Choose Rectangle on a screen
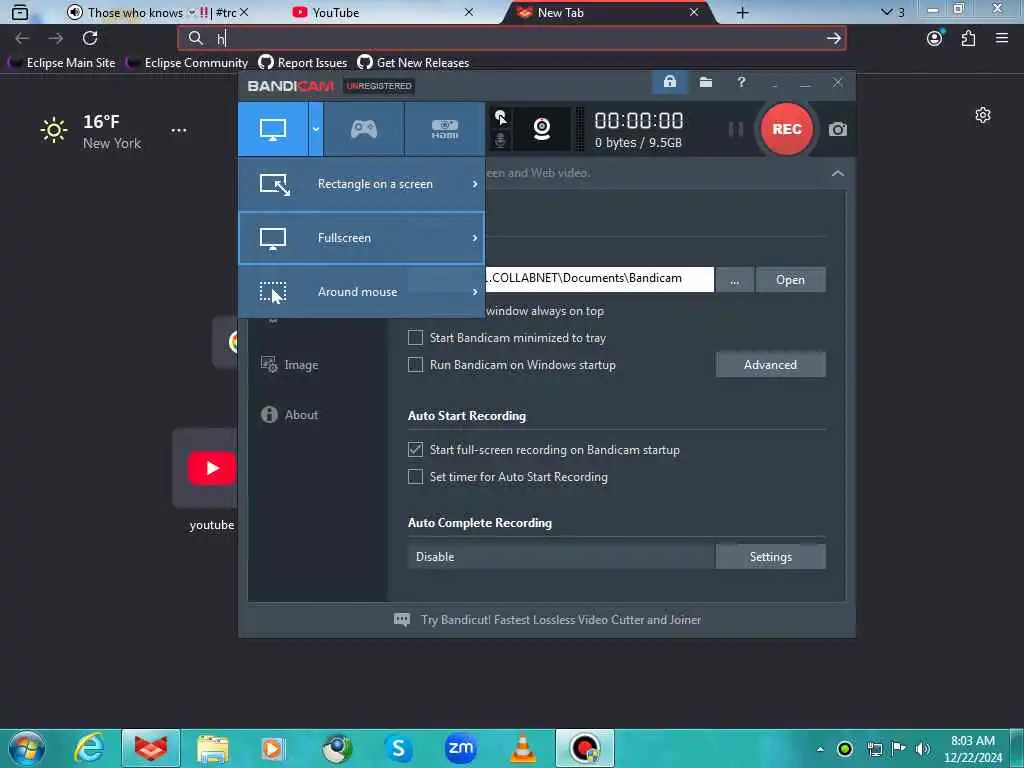This screenshot has width=1024, height=768. tap(361, 184)
